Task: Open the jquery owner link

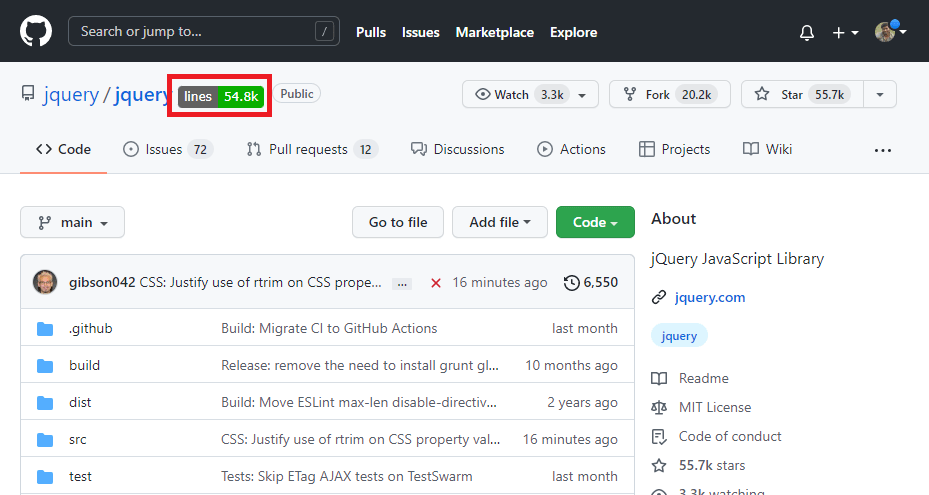Action: [71, 94]
